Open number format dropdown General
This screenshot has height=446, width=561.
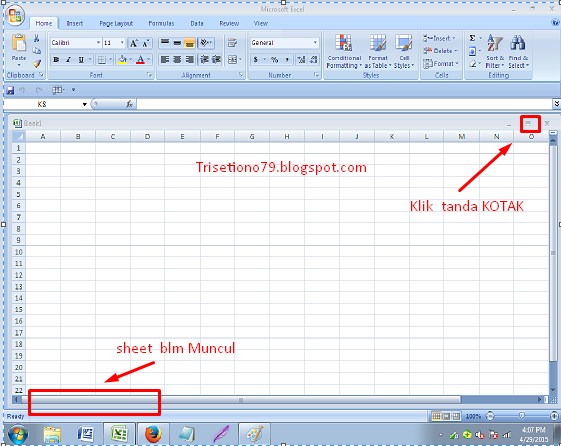pyautogui.click(x=315, y=43)
